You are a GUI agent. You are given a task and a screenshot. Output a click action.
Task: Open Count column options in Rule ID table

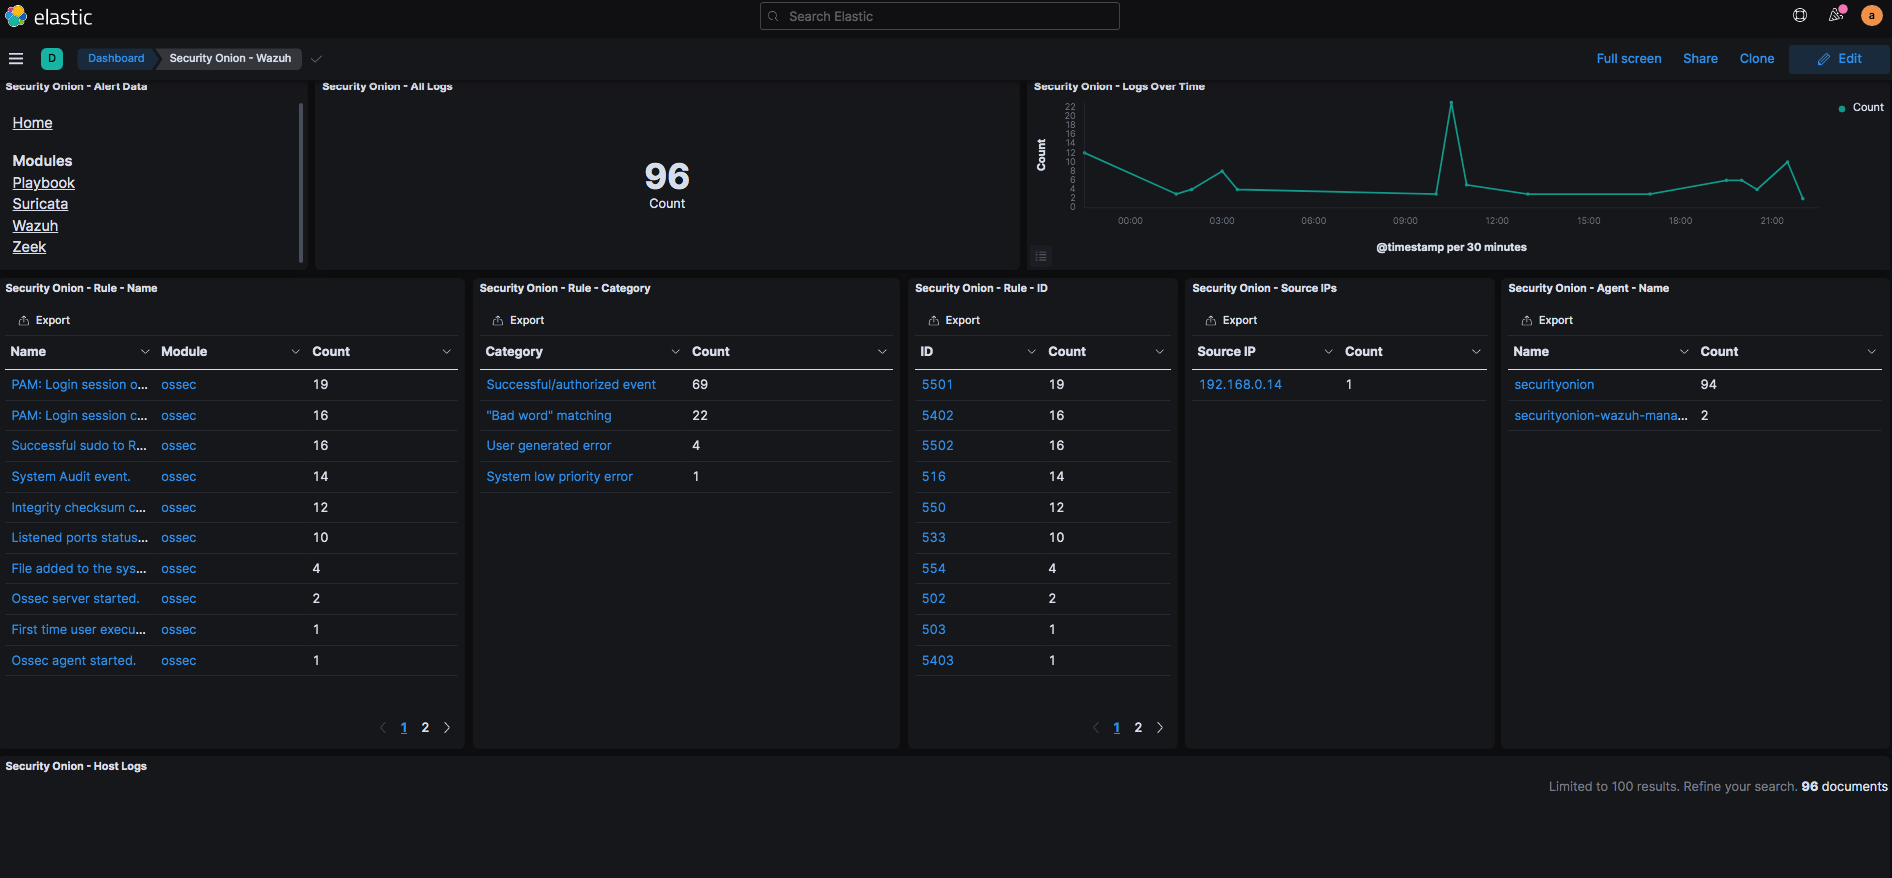coord(1160,351)
